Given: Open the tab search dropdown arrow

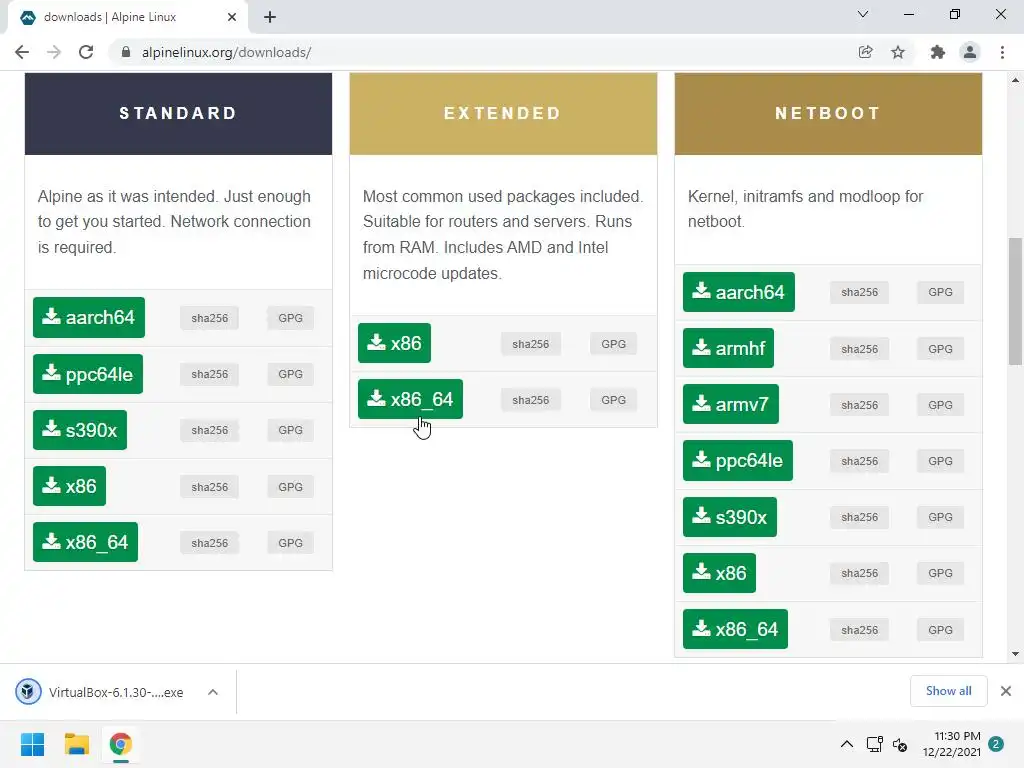Looking at the screenshot, I should pos(863,14).
